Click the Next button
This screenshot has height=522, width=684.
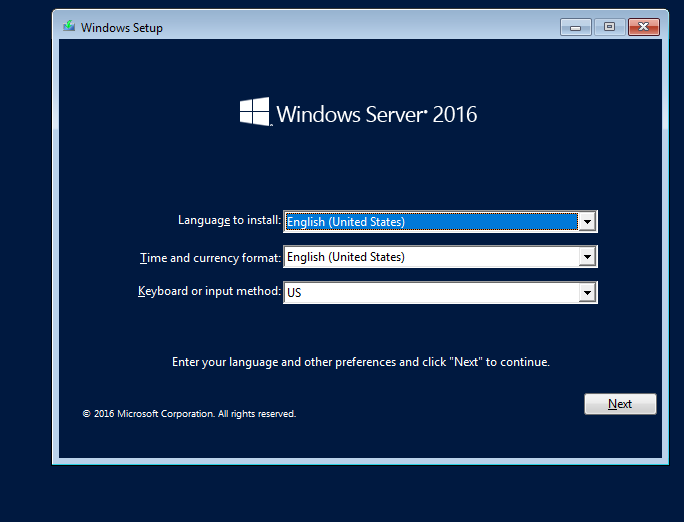(x=620, y=404)
